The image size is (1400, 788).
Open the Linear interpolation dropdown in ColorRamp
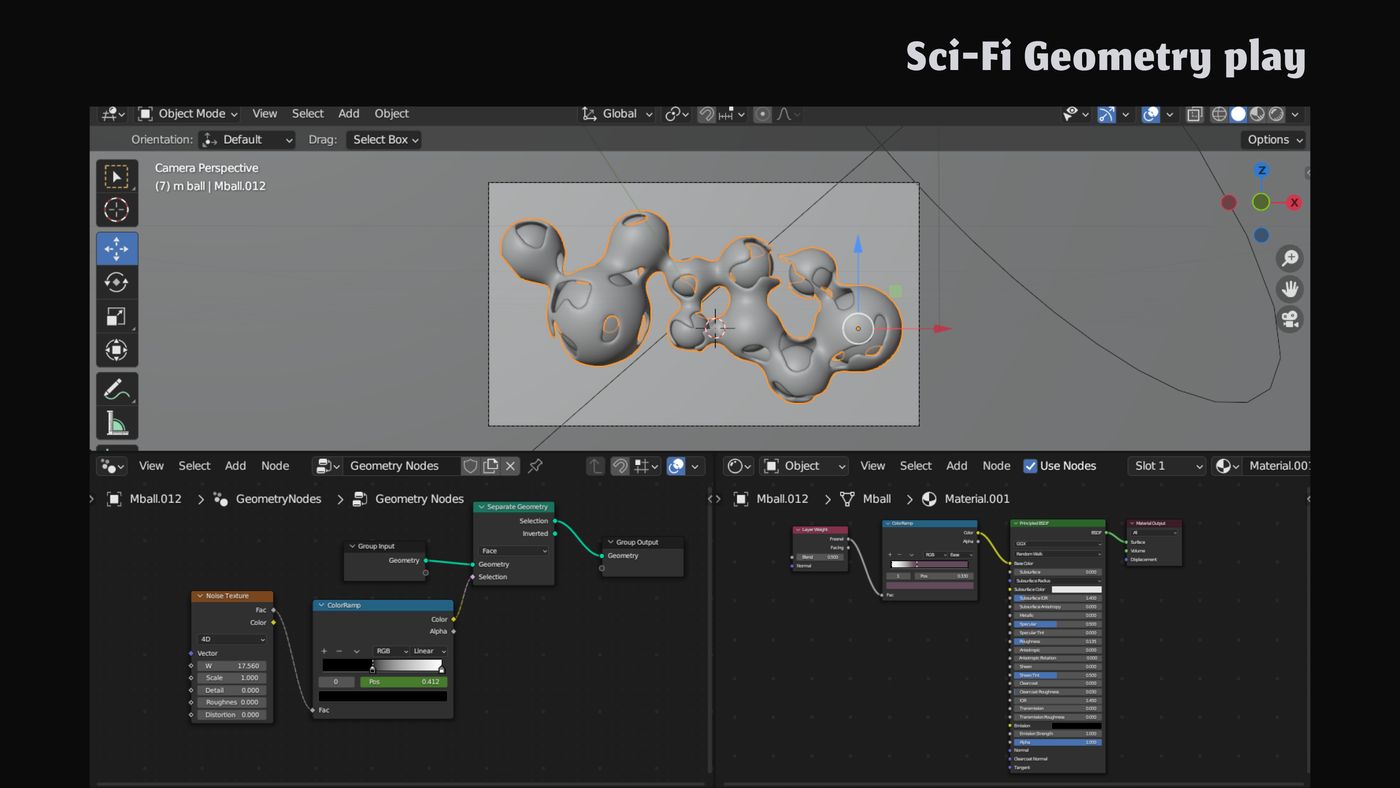430,651
